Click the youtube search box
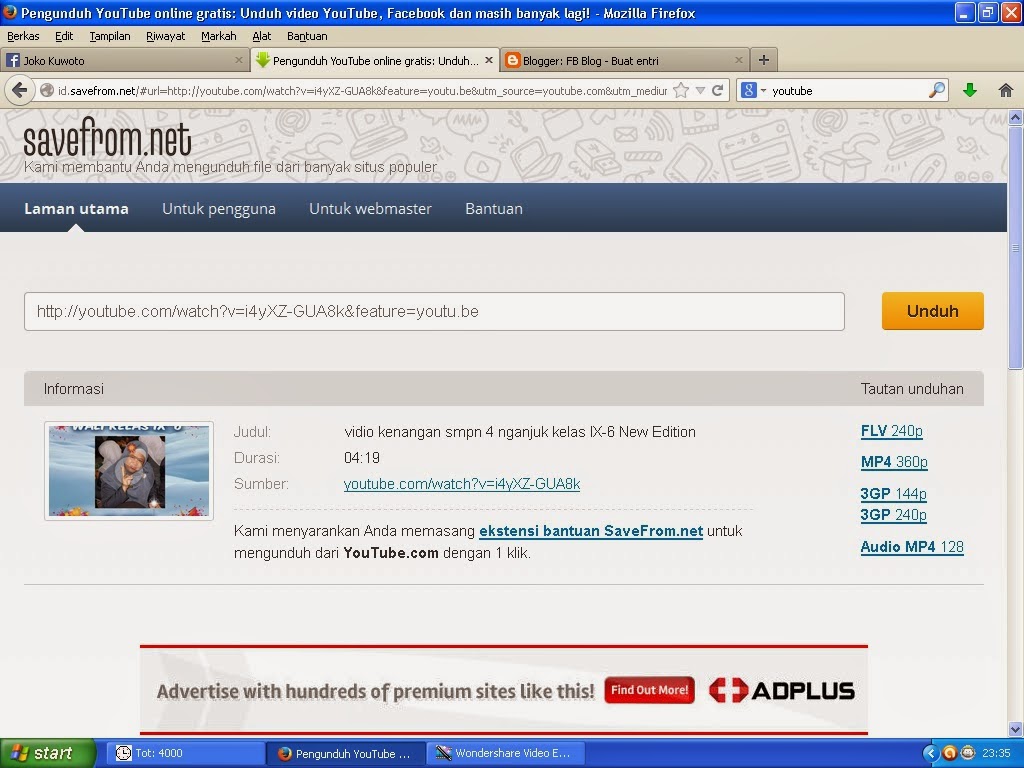1024x768 pixels. click(848, 91)
